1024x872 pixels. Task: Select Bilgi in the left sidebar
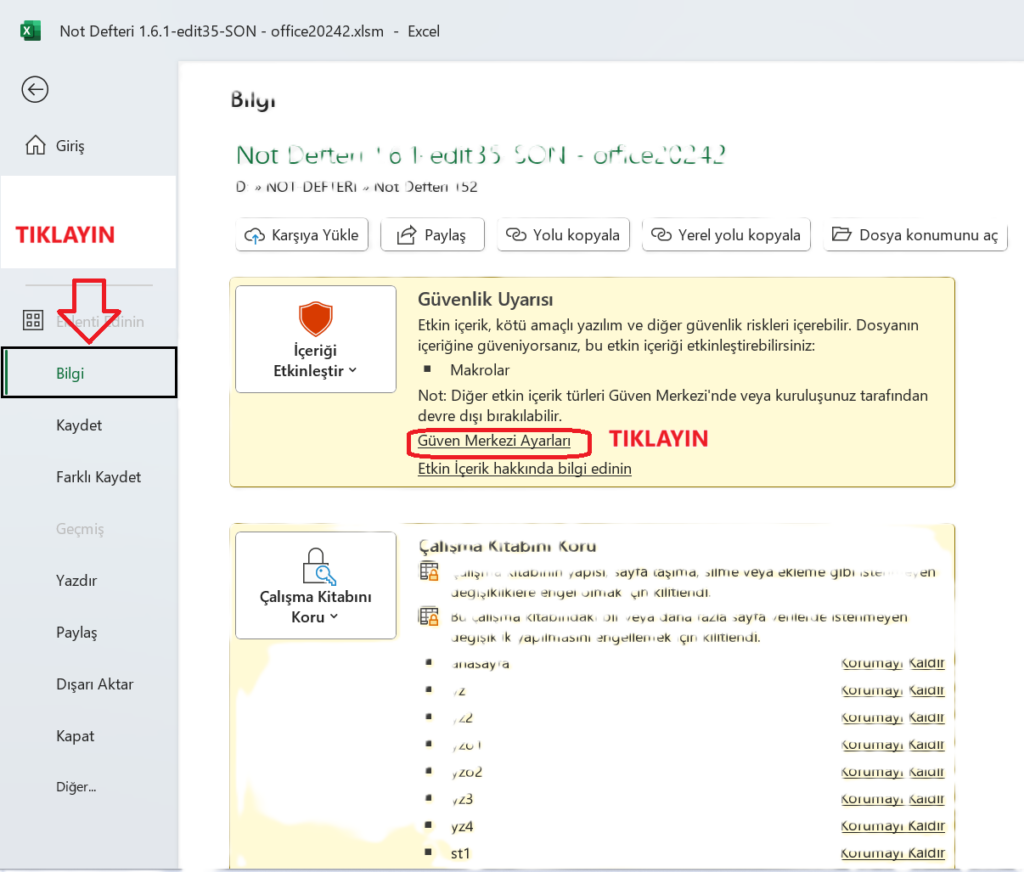[70, 373]
